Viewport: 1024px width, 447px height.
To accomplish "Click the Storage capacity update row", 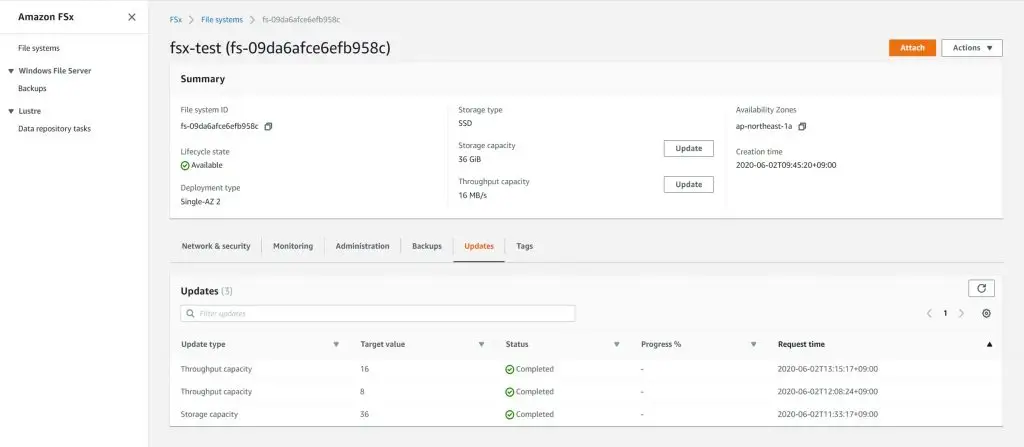I will click(586, 414).
